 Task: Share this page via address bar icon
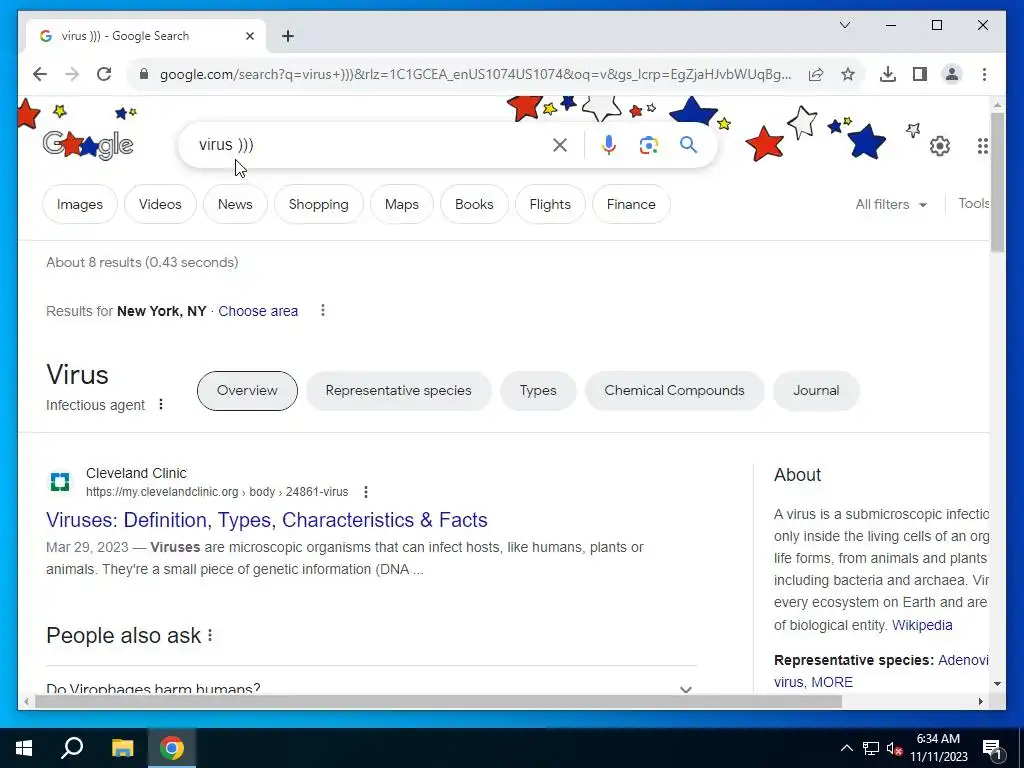click(816, 74)
